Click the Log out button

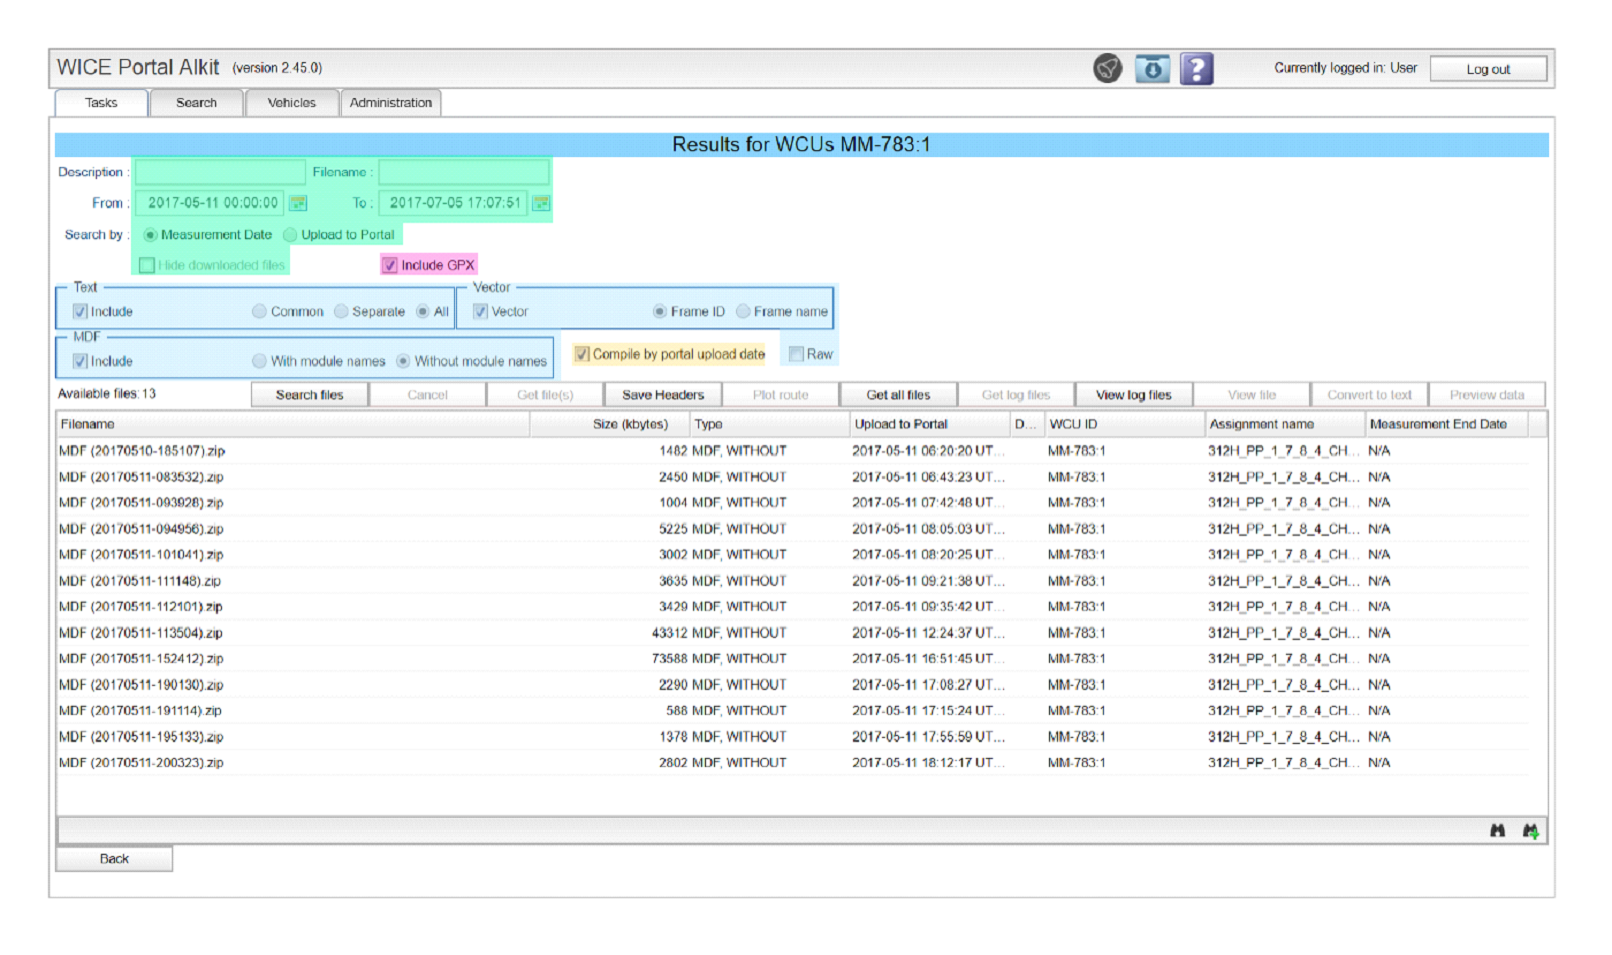click(1487, 69)
